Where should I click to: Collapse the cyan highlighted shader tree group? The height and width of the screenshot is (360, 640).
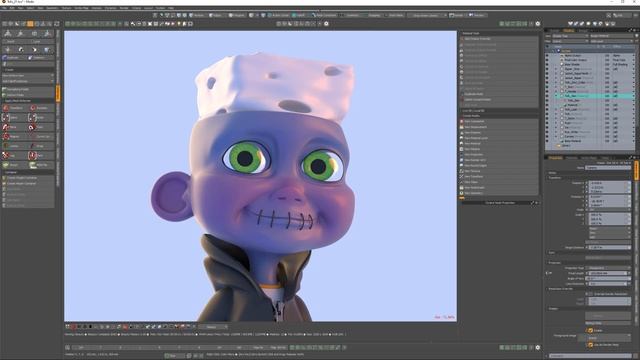pyautogui.click(x=556, y=96)
